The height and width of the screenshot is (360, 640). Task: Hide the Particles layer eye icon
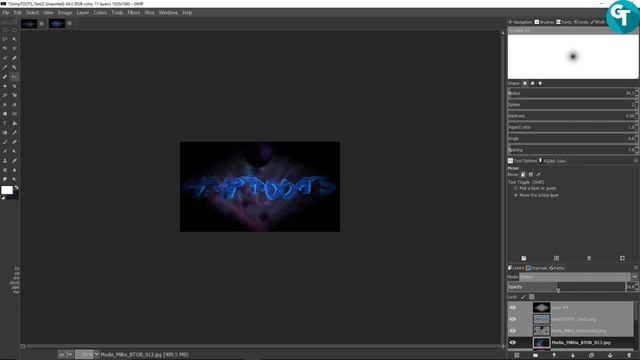[x=513, y=331]
